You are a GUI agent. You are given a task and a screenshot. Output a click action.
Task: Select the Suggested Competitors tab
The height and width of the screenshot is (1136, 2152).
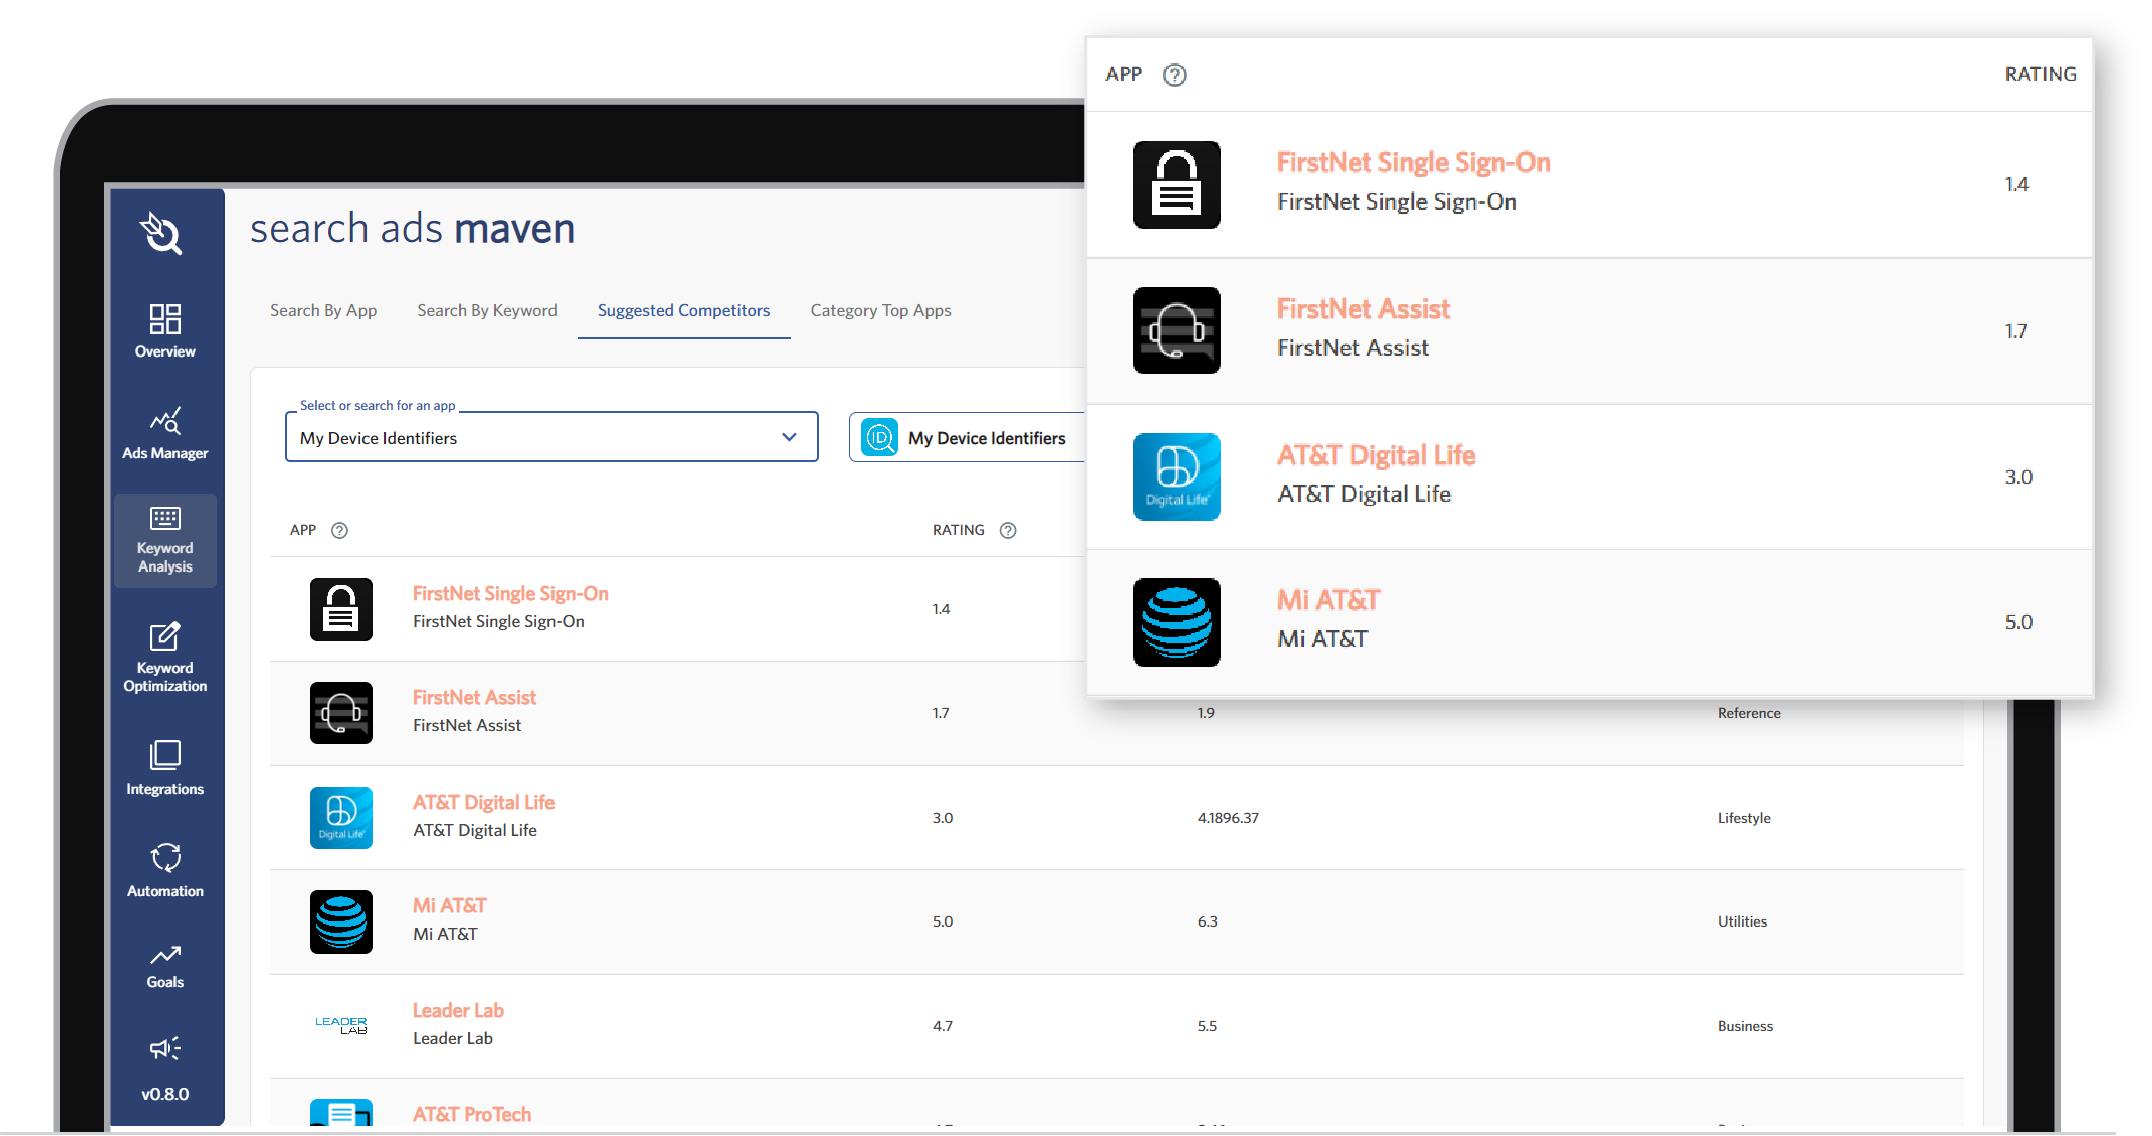coord(684,310)
